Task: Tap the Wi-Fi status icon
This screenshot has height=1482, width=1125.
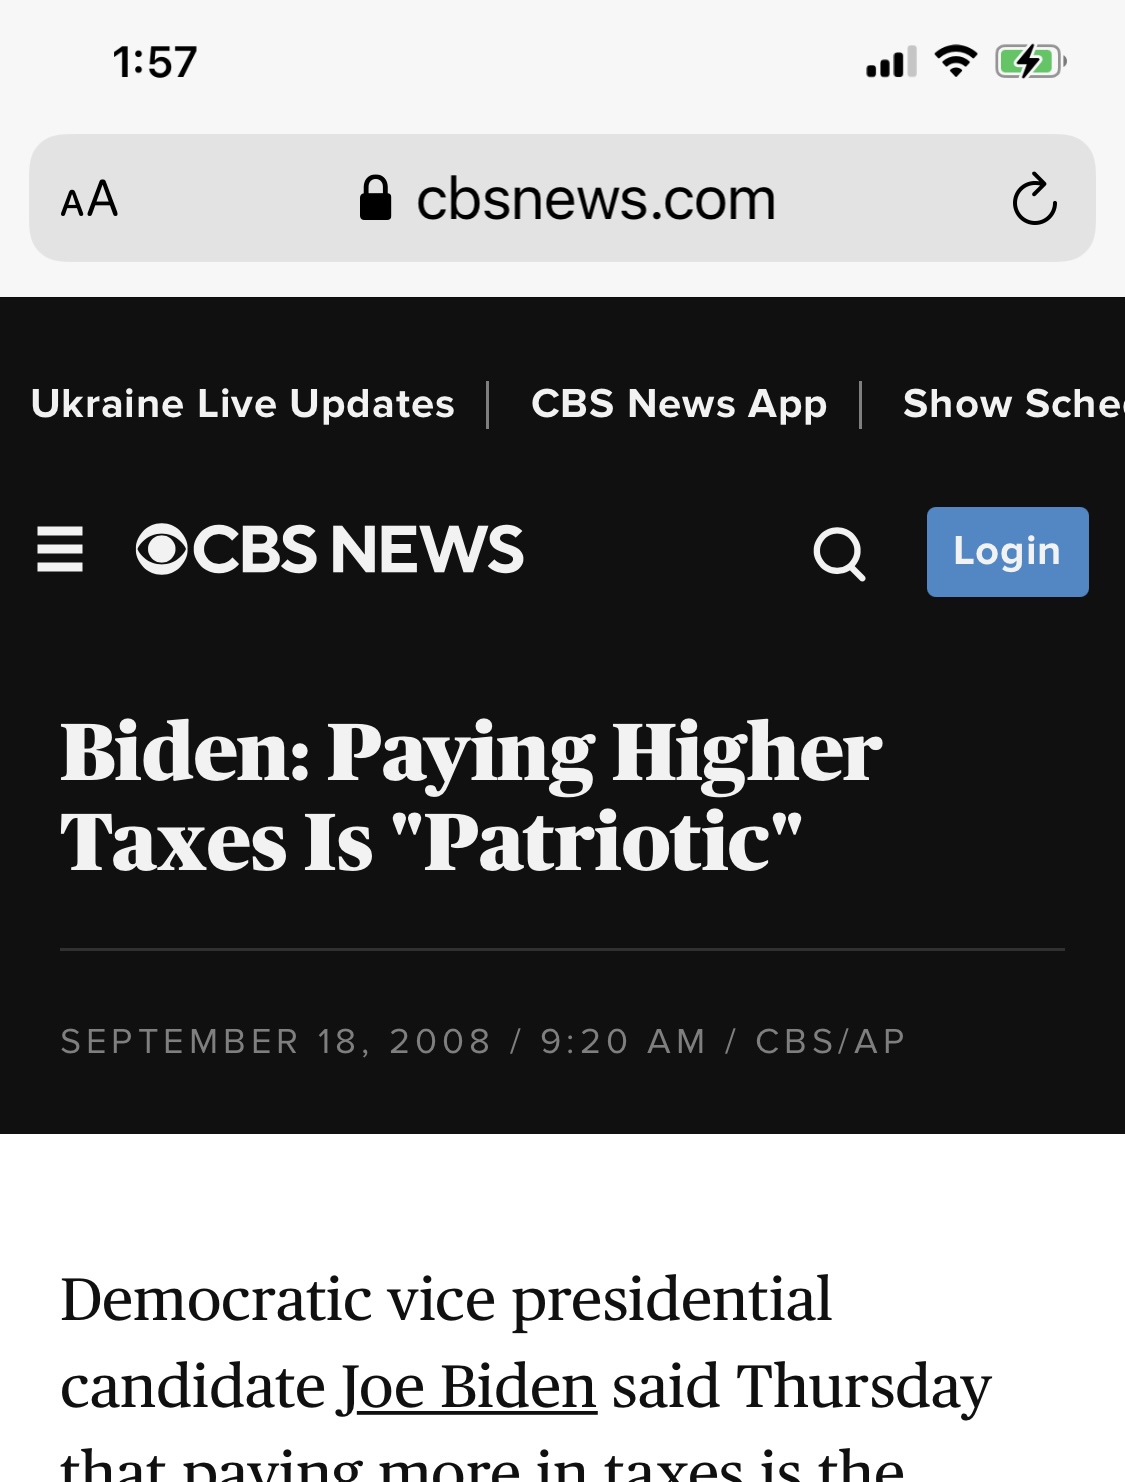Action: point(956,62)
